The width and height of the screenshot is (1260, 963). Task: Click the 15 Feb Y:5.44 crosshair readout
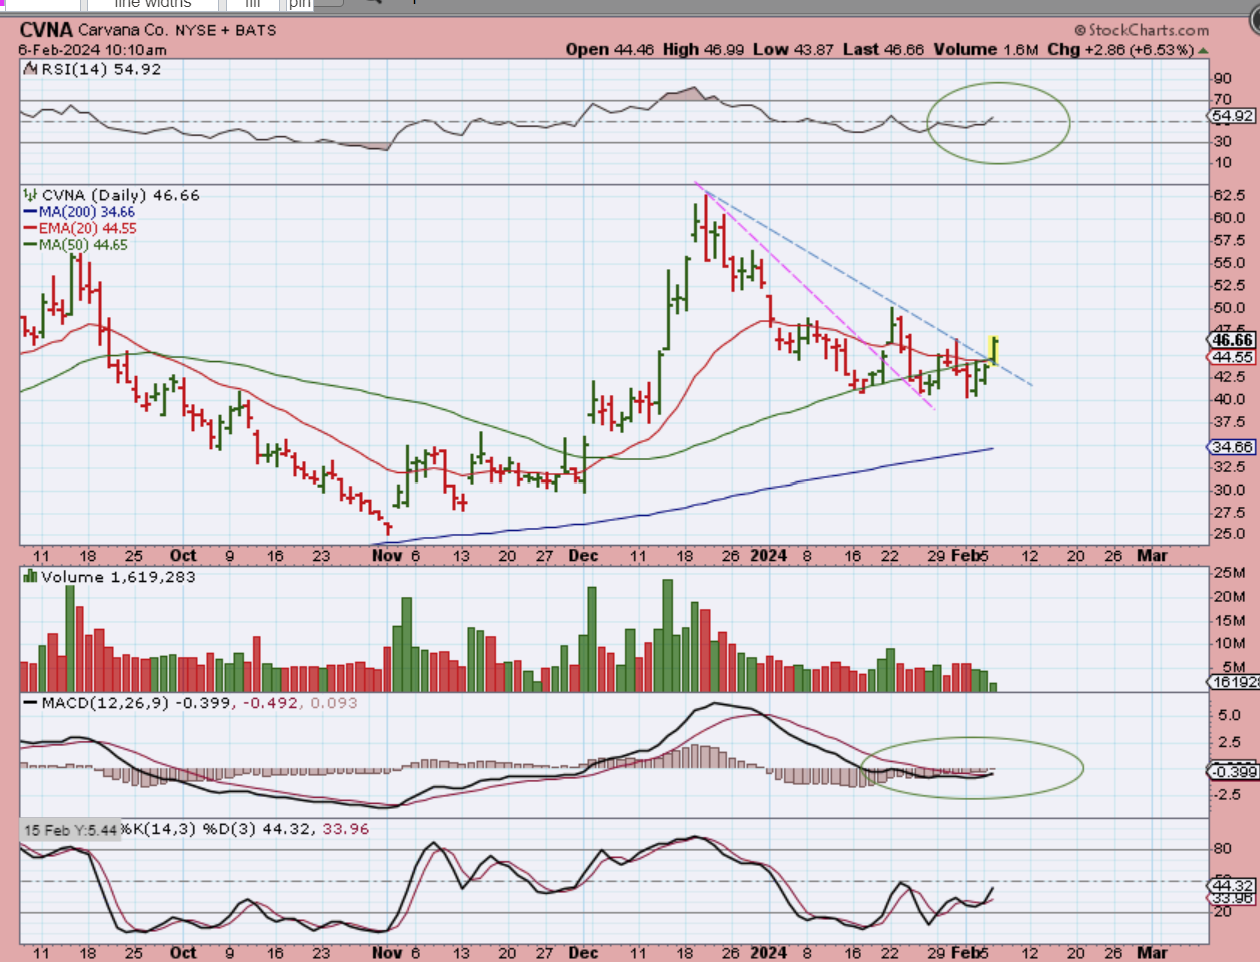[x=70, y=830]
